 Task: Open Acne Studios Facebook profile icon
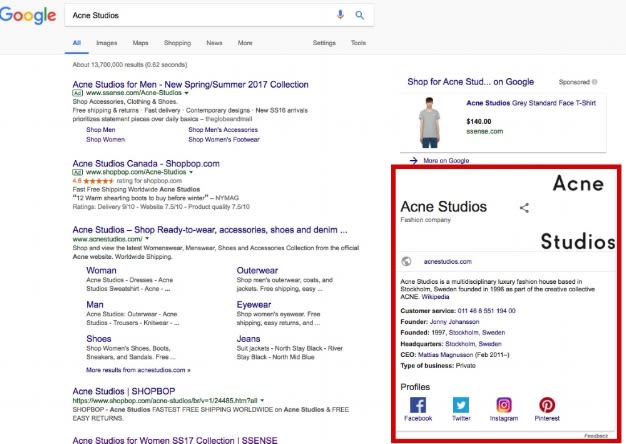click(418, 405)
